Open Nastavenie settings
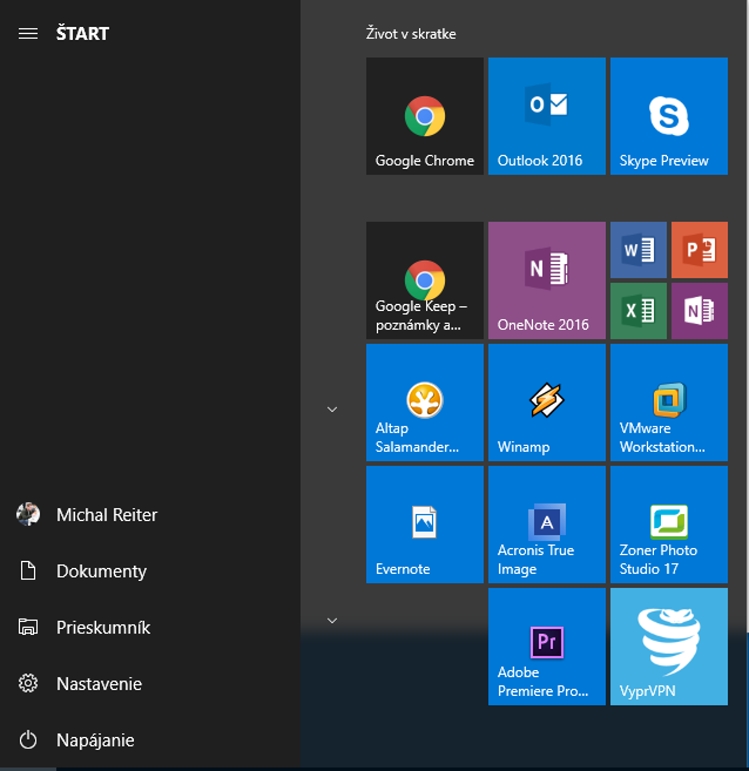Viewport: 749px width, 771px height. (98, 684)
